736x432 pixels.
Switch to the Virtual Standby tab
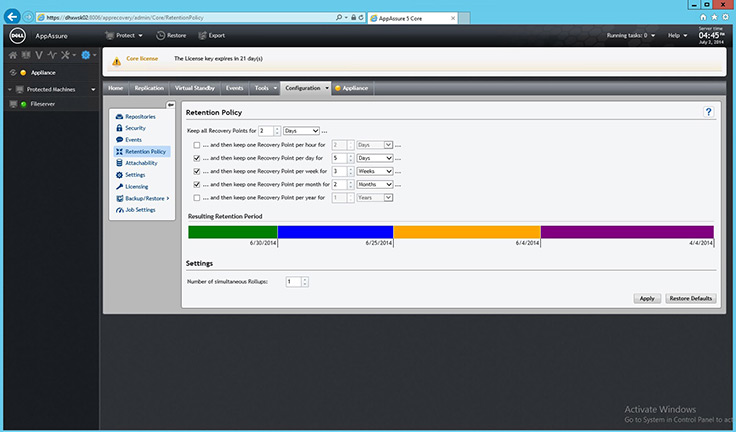coord(195,88)
